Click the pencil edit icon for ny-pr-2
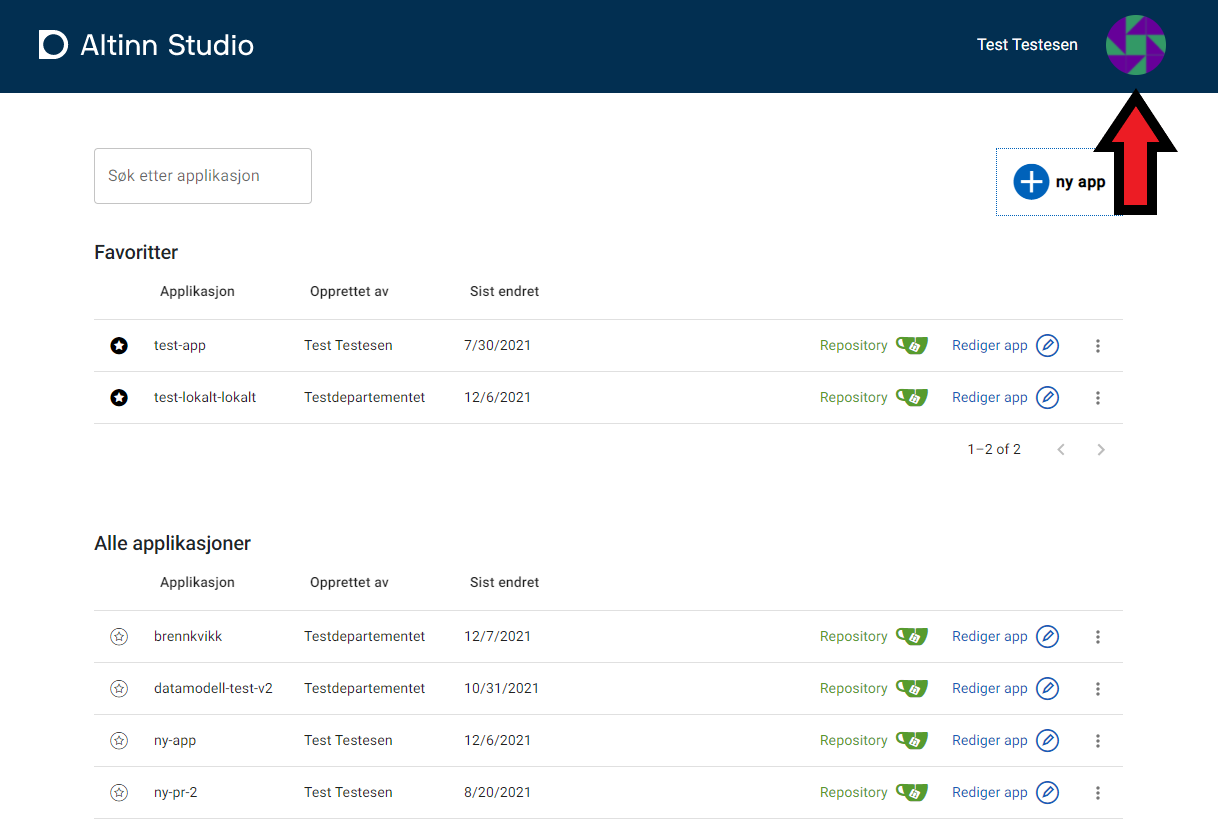 [1047, 792]
